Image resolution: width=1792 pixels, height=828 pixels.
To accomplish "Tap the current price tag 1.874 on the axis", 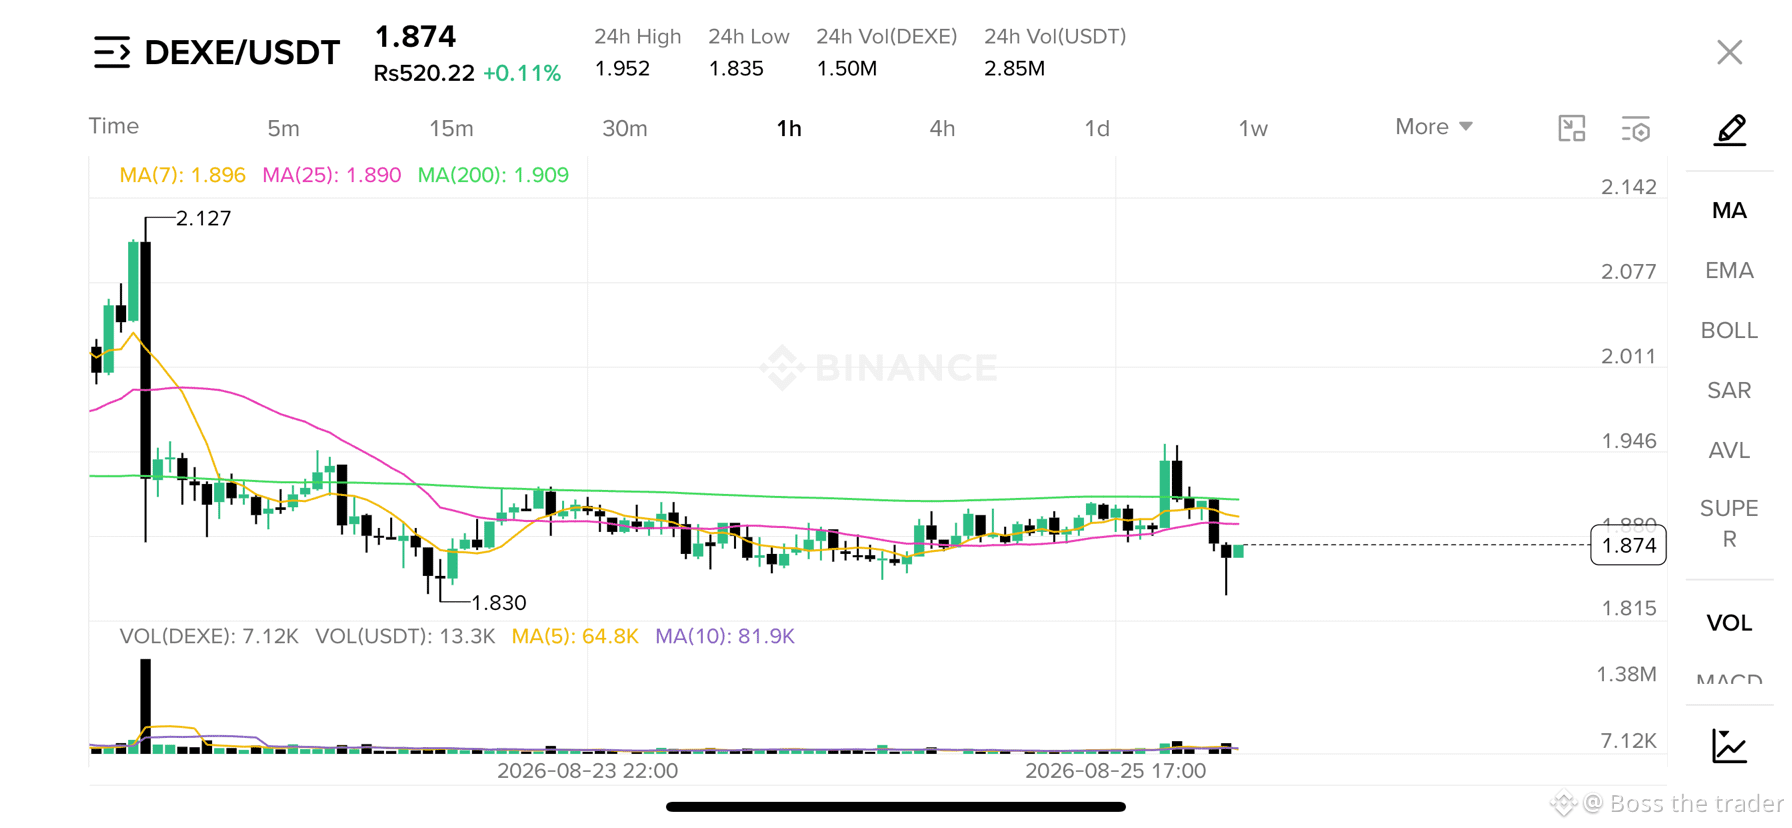I will pyautogui.click(x=1628, y=545).
